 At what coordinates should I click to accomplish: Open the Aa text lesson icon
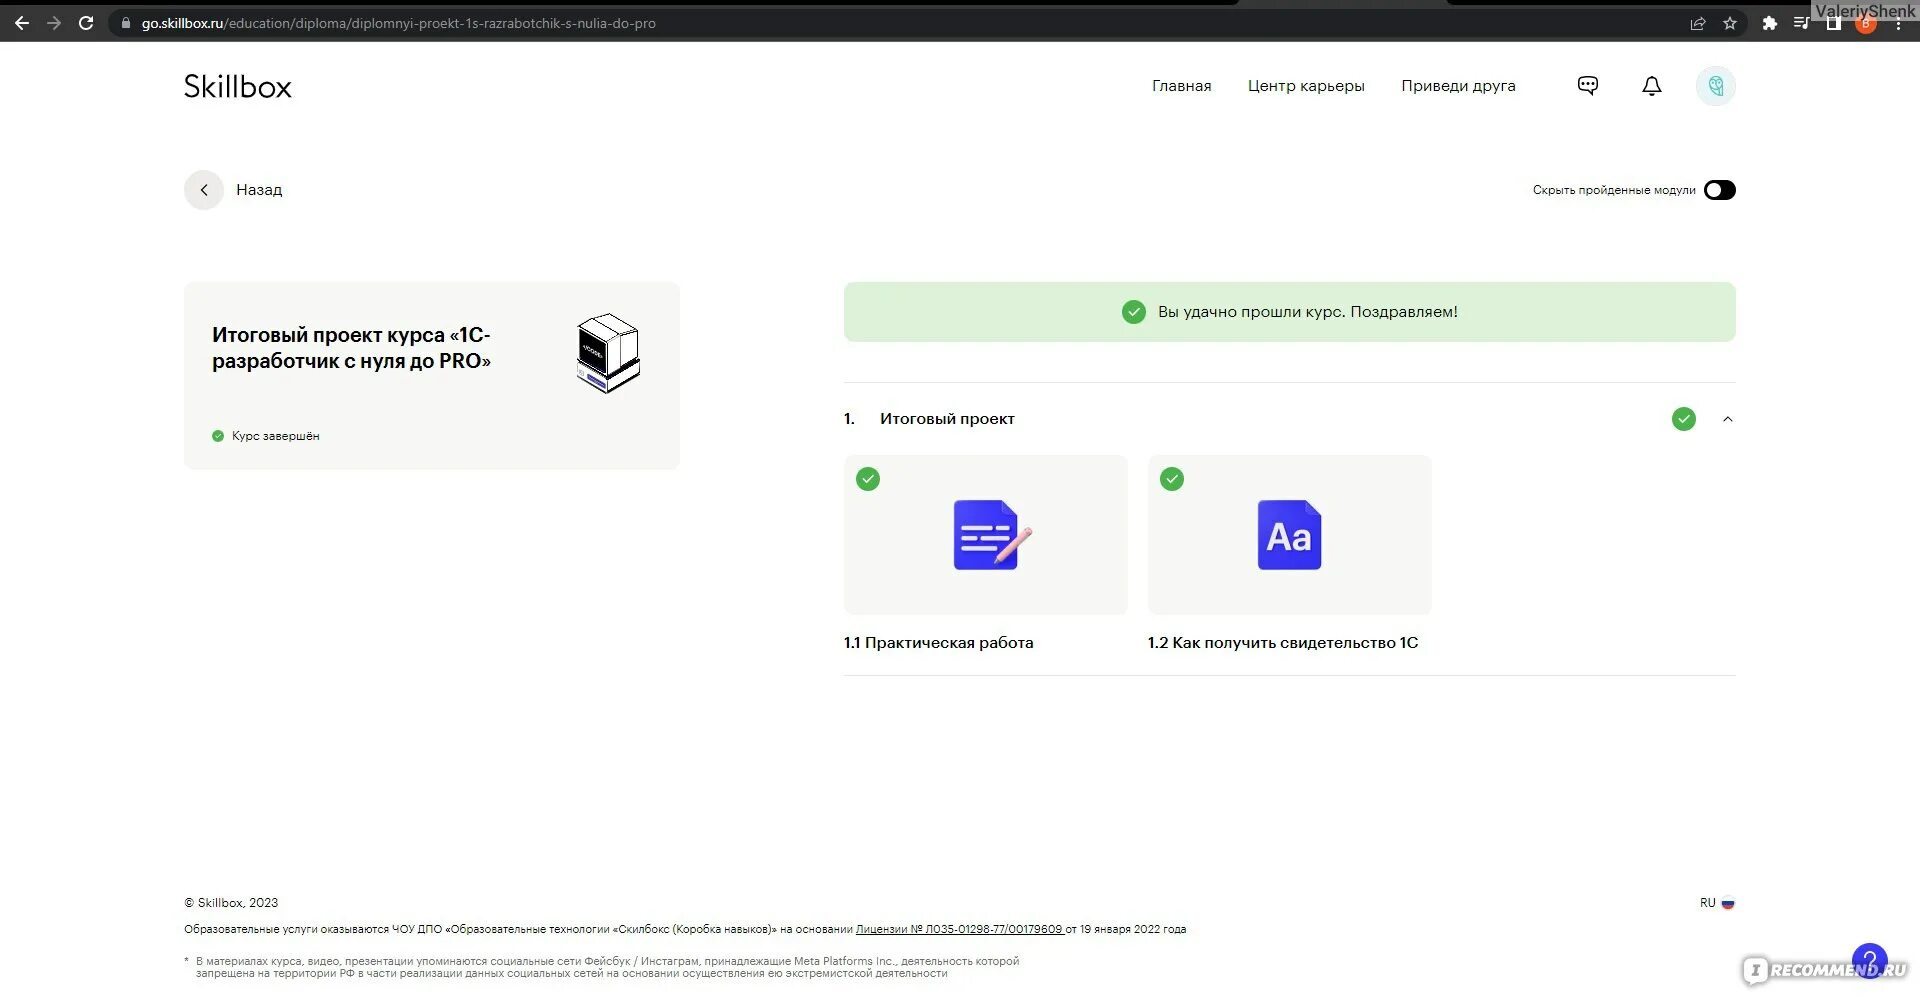pos(1289,535)
